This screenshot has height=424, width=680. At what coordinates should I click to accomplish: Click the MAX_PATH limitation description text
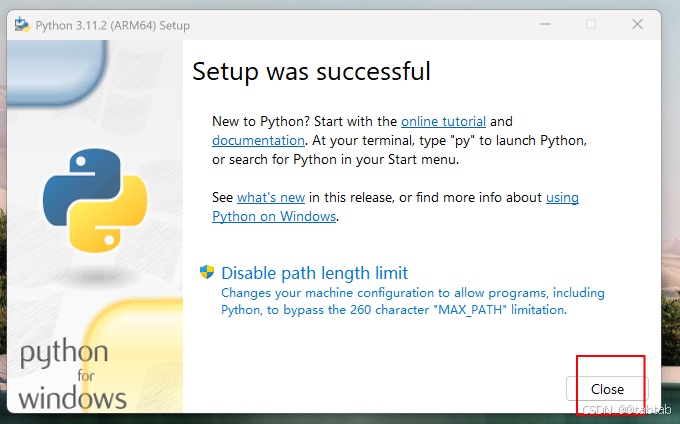pyautogui.click(x=412, y=301)
